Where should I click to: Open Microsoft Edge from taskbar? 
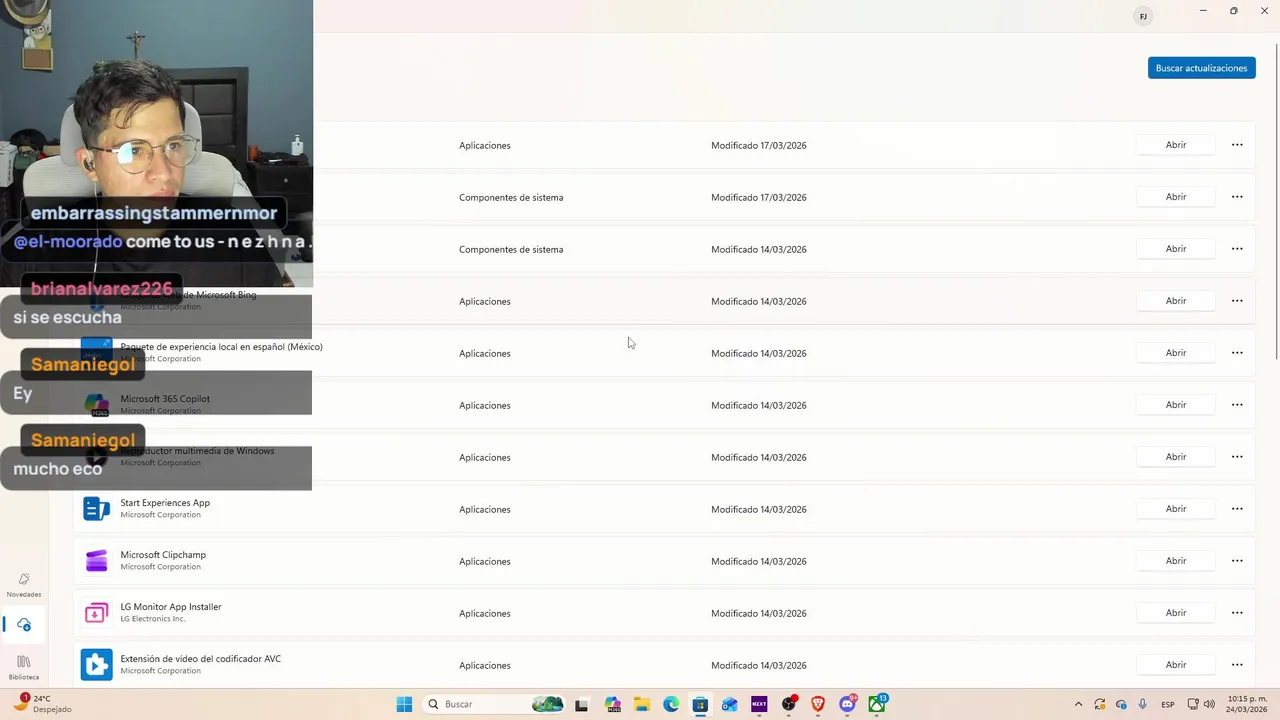click(671, 704)
